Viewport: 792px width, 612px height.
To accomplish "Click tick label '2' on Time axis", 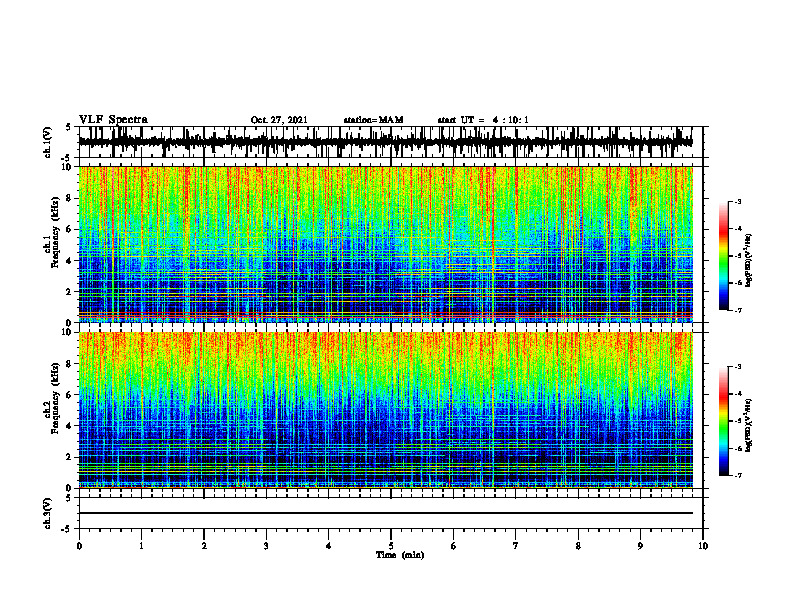I will (x=204, y=546).
